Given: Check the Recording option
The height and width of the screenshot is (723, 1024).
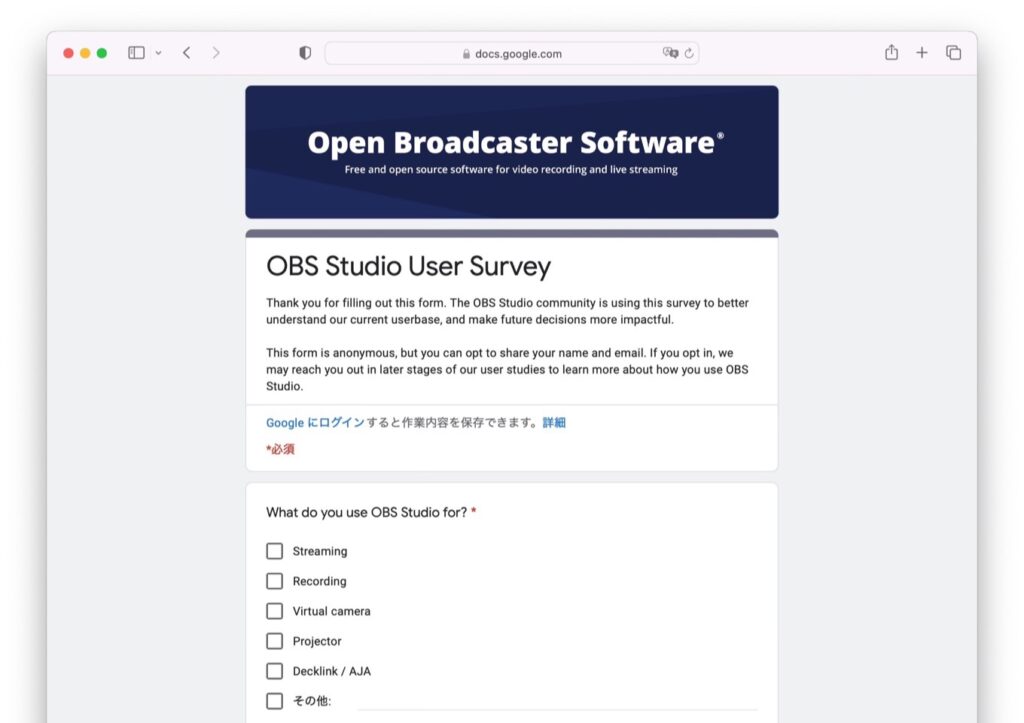Looking at the screenshot, I should pos(274,580).
